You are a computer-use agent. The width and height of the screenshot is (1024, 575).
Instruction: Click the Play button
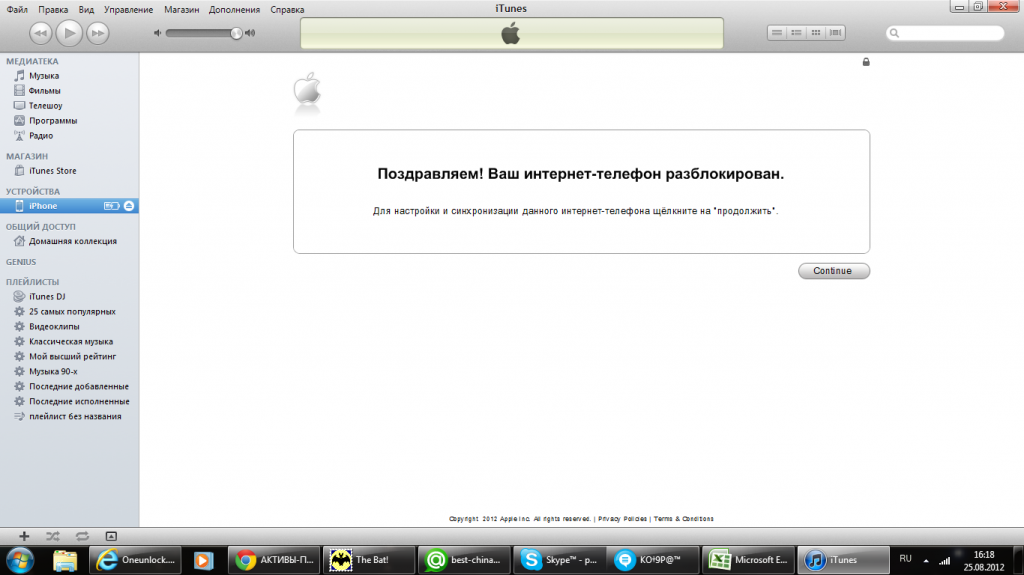[x=69, y=33]
